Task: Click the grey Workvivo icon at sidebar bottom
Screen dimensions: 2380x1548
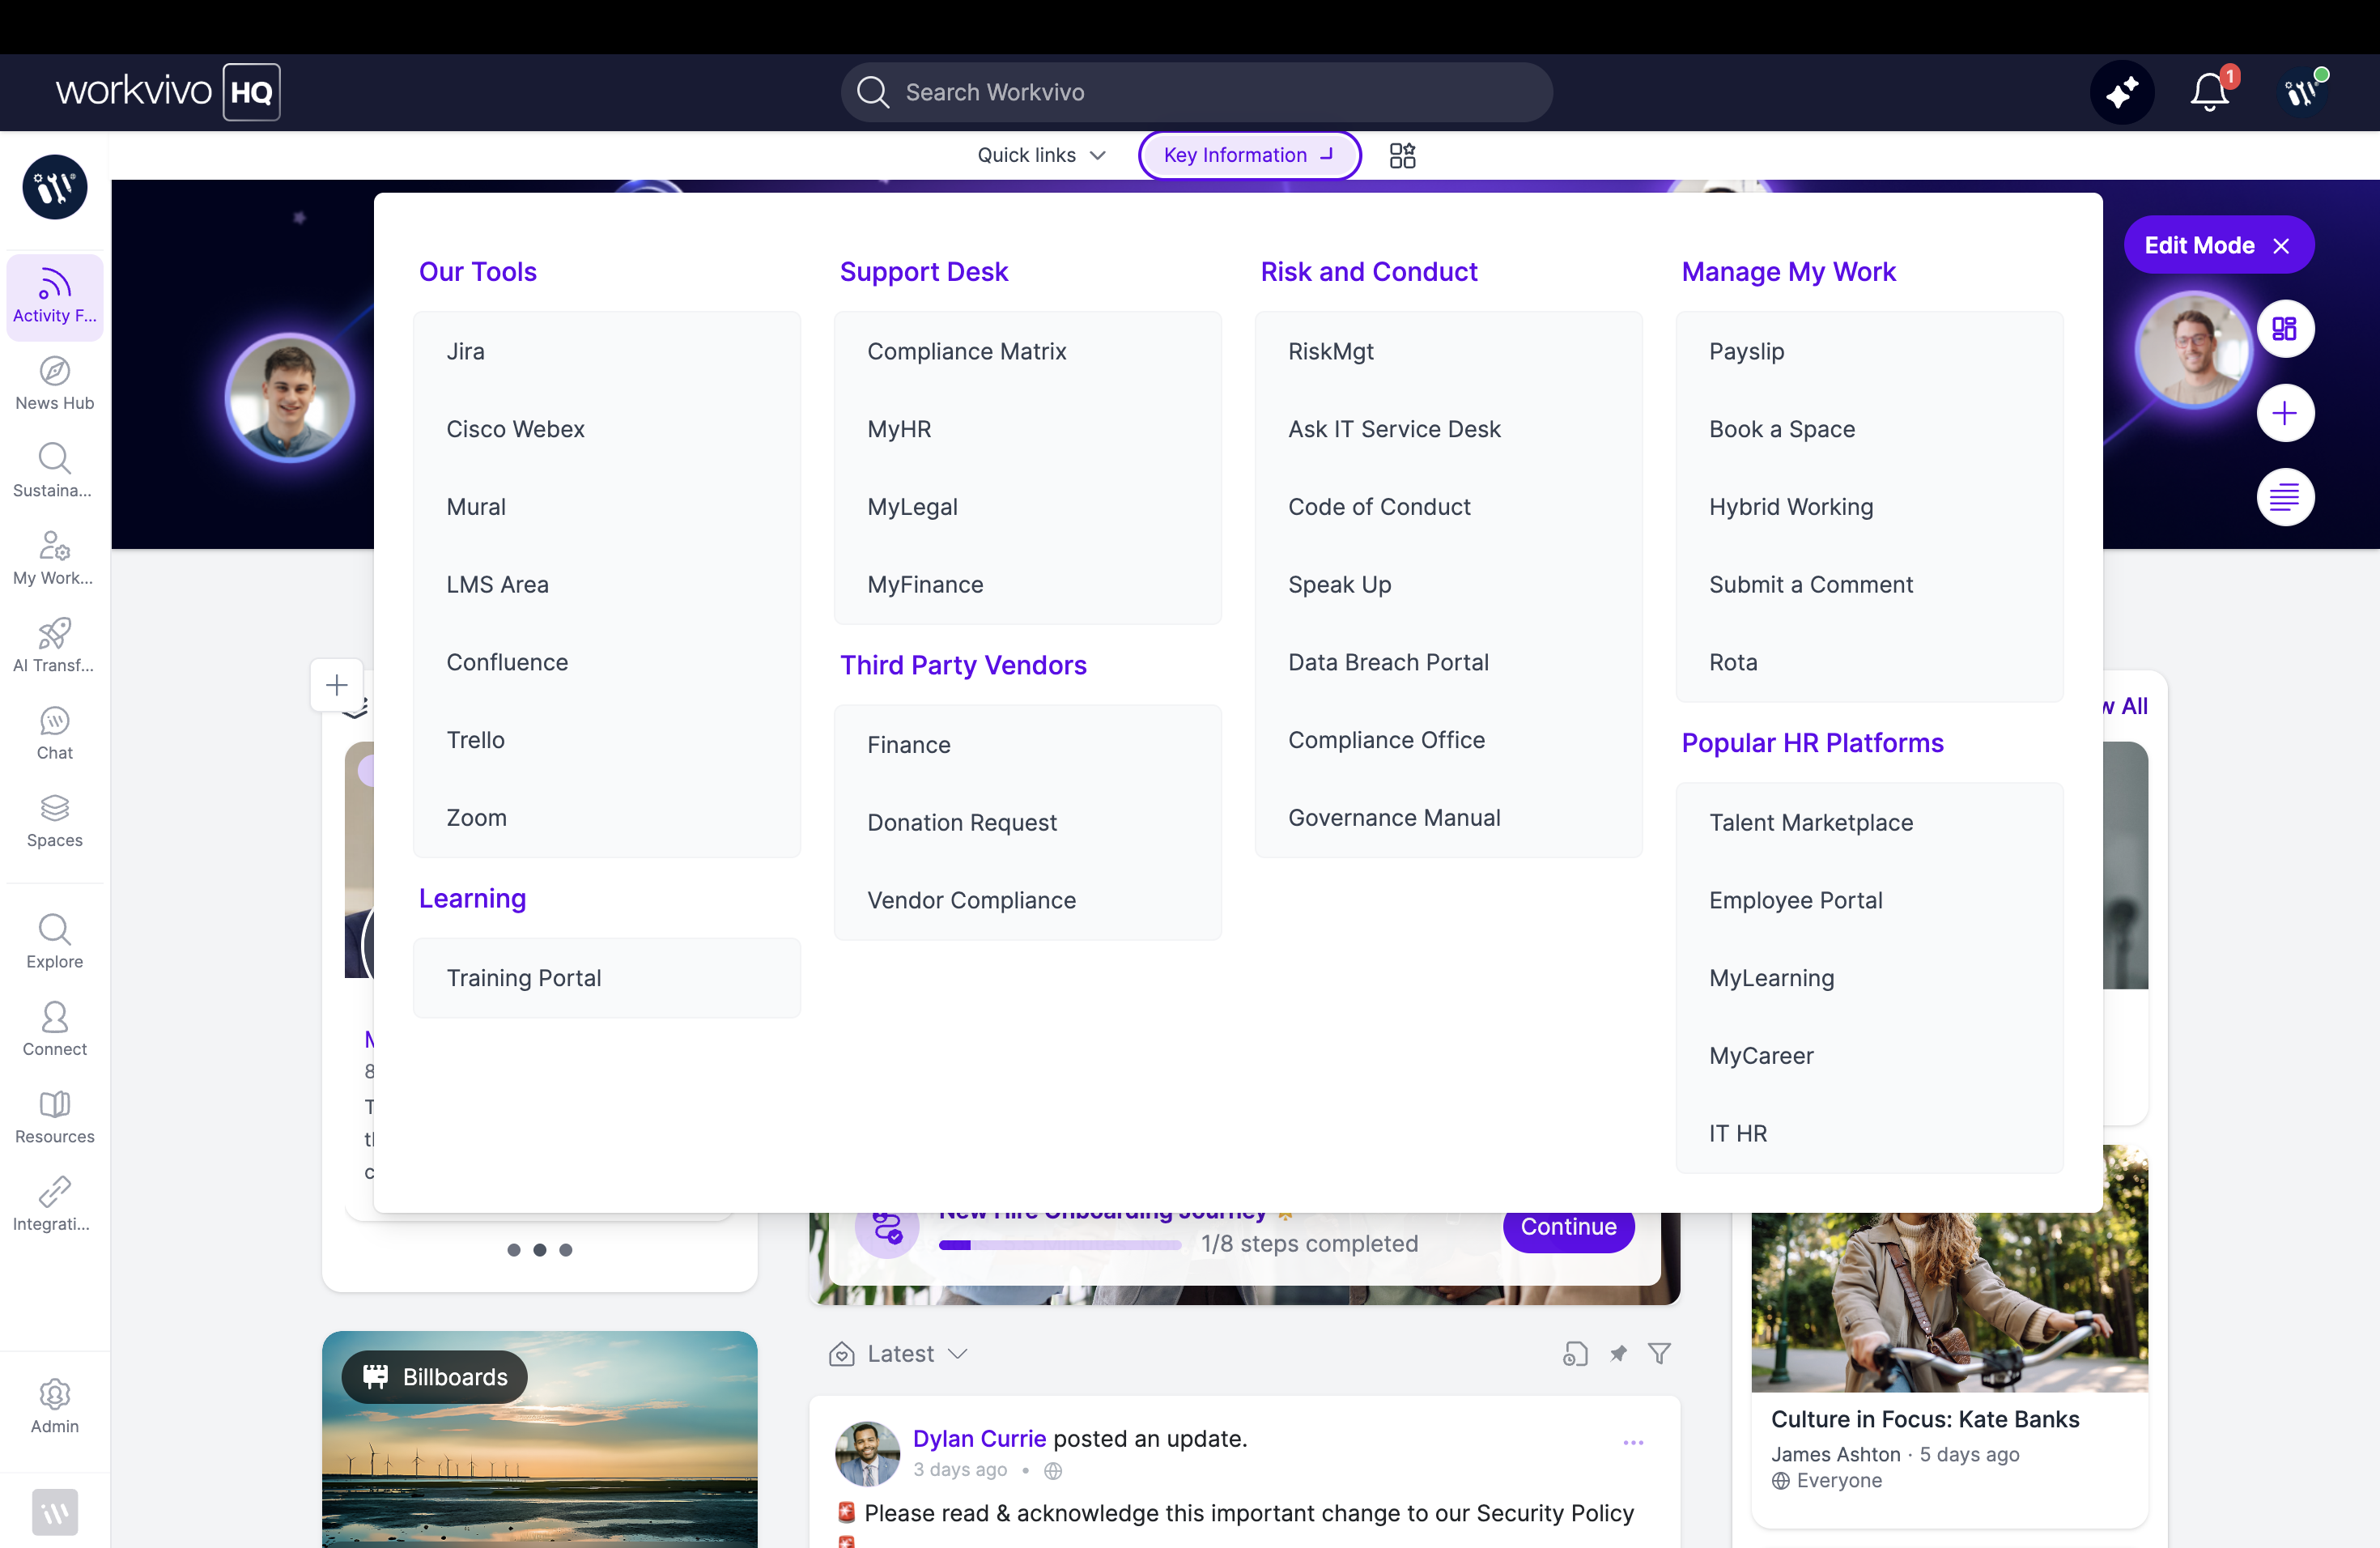Action: [x=55, y=1512]
